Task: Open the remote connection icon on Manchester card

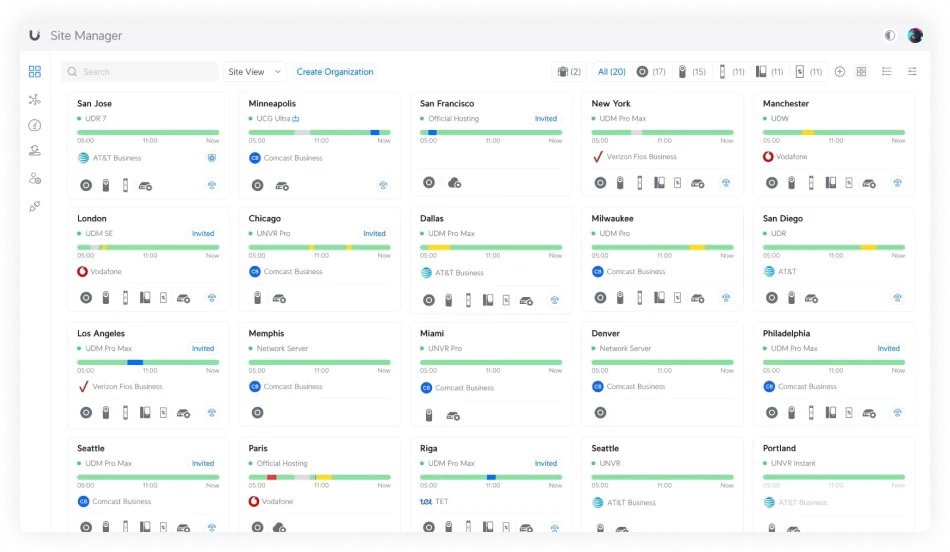Action: 897,182
